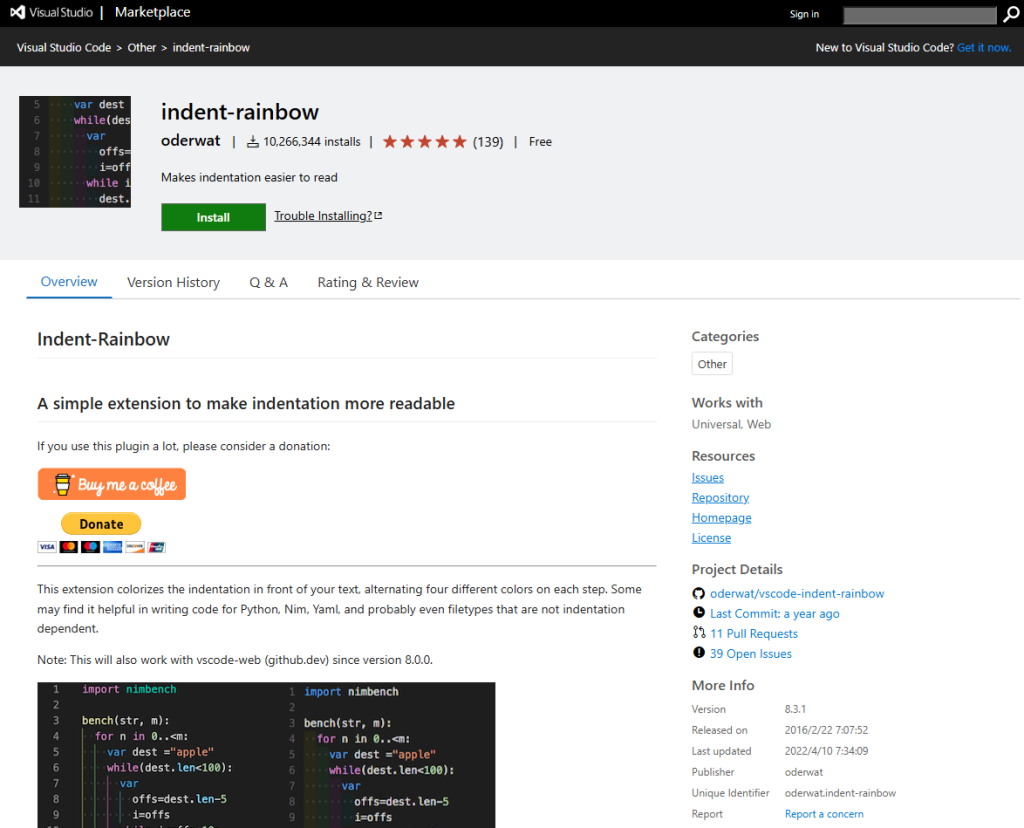Screen dimensions: 1024x828
Task: Open the Issues resource link
Action: pyautogui.click(x=708, y=478)
